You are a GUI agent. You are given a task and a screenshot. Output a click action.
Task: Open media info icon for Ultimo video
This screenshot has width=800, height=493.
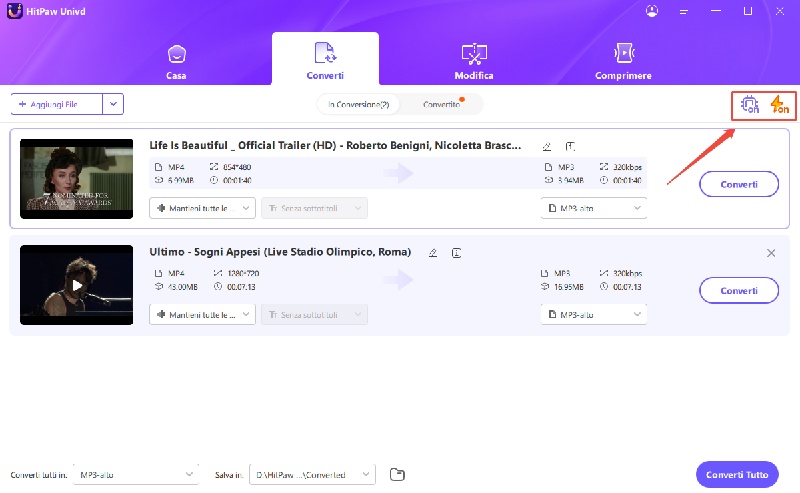[x=455, y=253]
